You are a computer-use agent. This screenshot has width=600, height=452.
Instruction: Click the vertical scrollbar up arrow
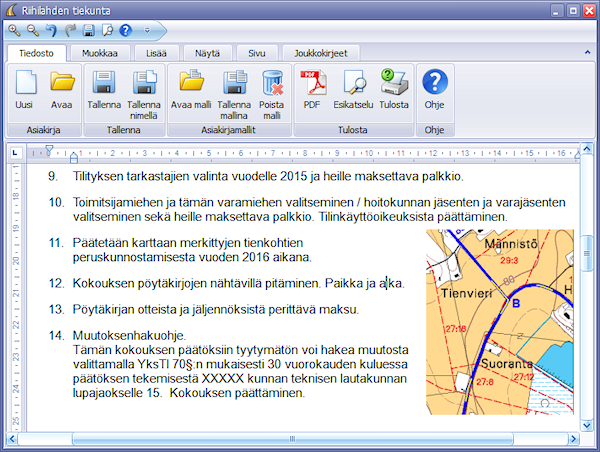point(587,151)
